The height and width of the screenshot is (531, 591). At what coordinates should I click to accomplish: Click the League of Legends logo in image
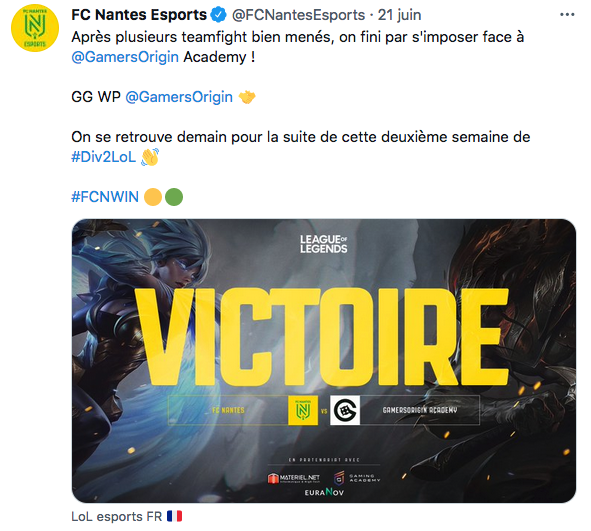(323, 244)
